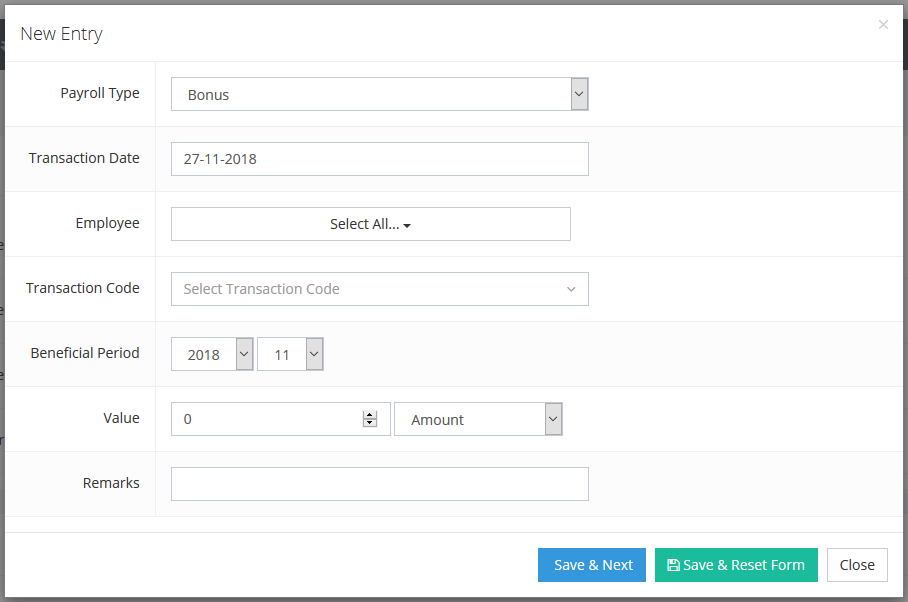Increase Value with the up spinner arrow
Screen dimensions: 908x602
[370, 415]
